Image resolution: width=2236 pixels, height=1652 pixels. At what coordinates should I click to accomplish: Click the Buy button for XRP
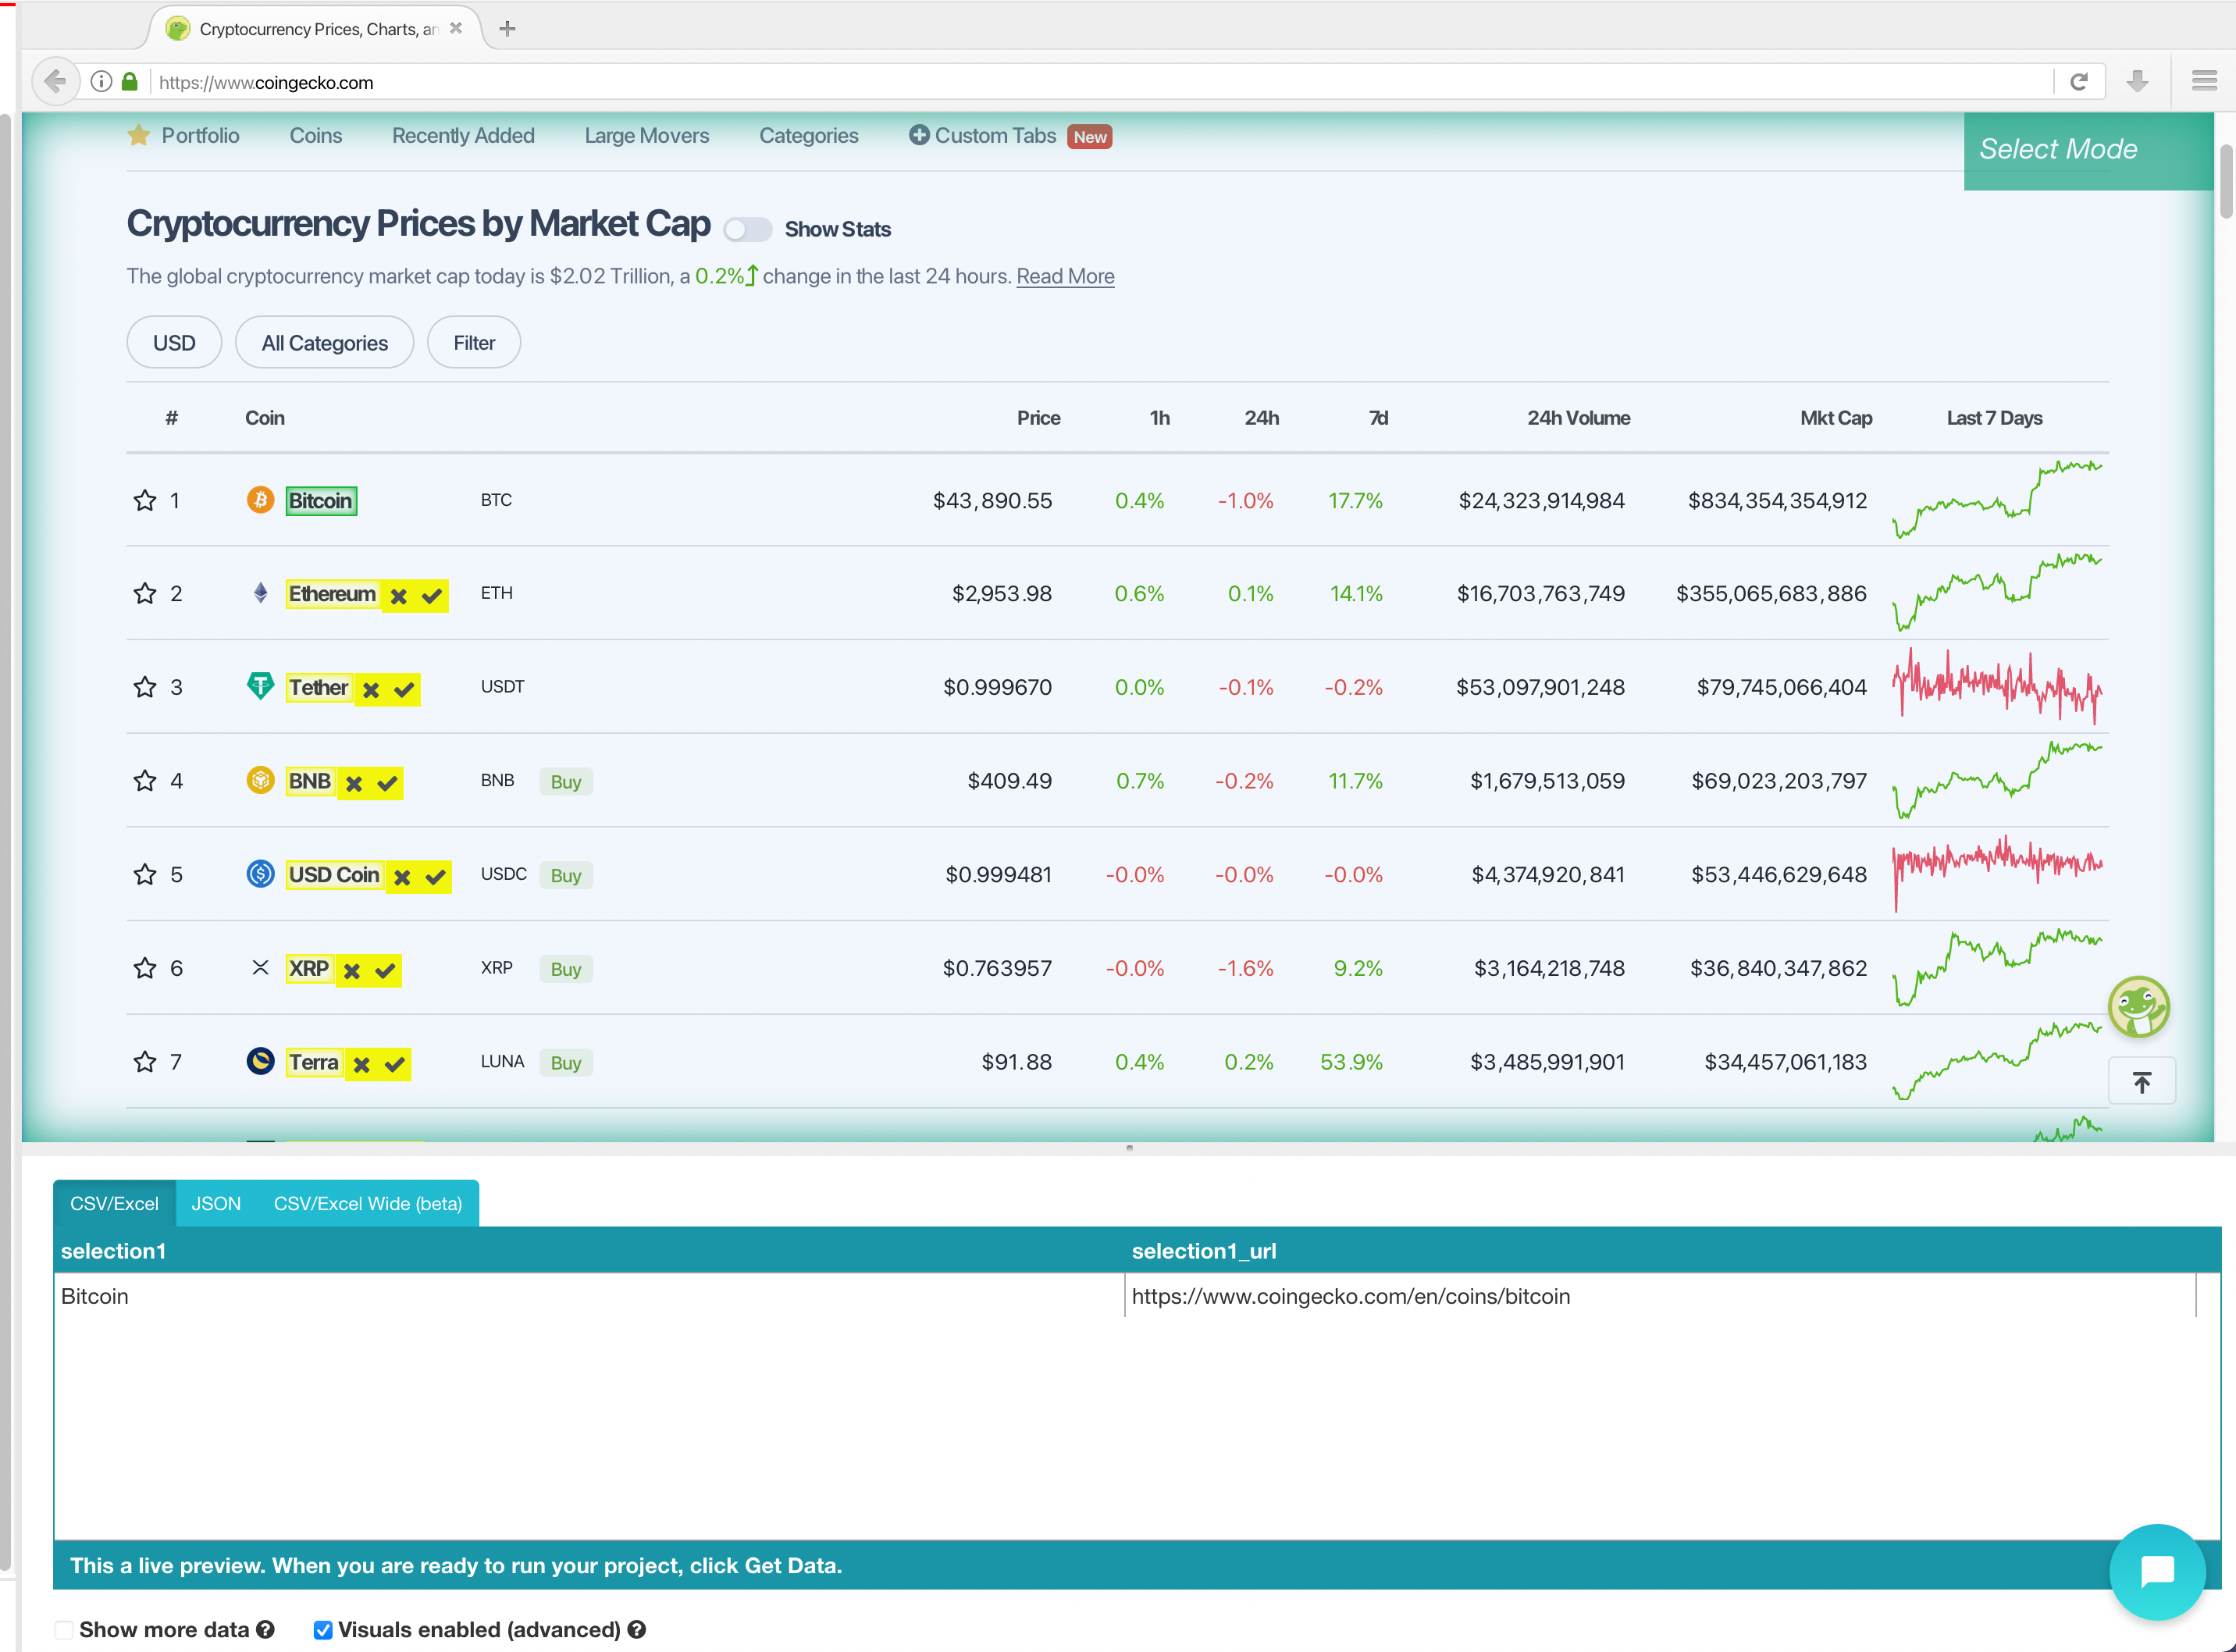tap(566, 968)
